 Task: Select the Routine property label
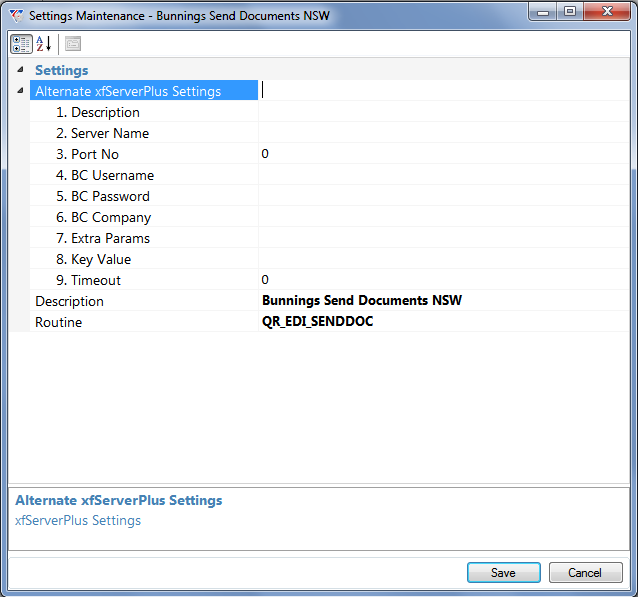click(x=144, y=322)
